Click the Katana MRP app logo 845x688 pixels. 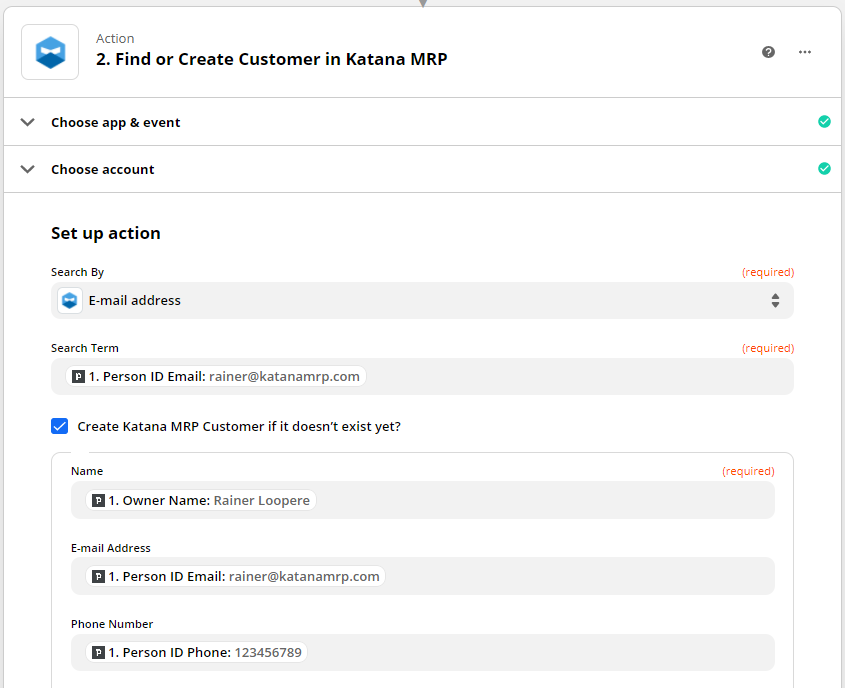coord(50,52)
